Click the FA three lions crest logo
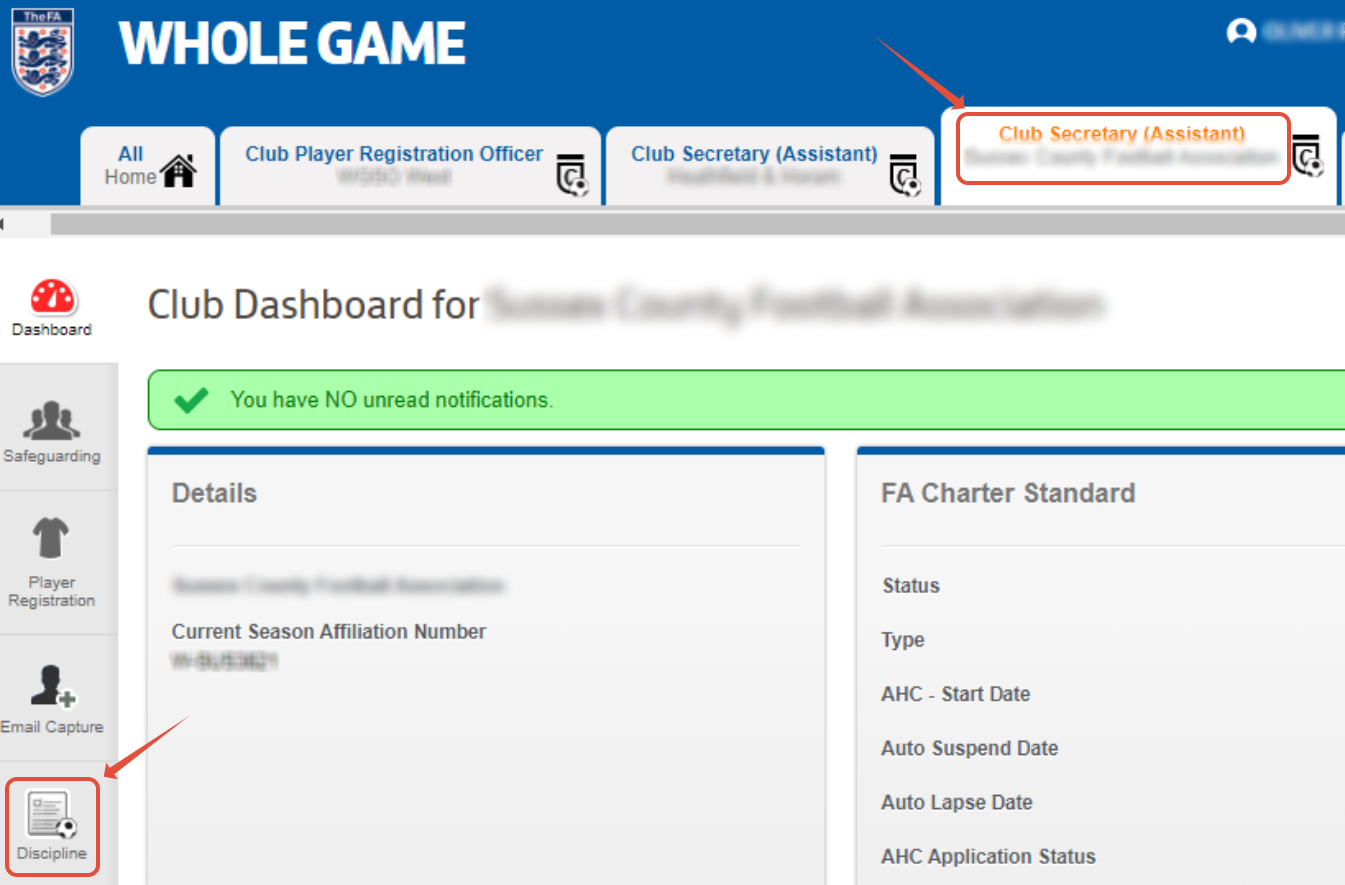 coord(43,50)
